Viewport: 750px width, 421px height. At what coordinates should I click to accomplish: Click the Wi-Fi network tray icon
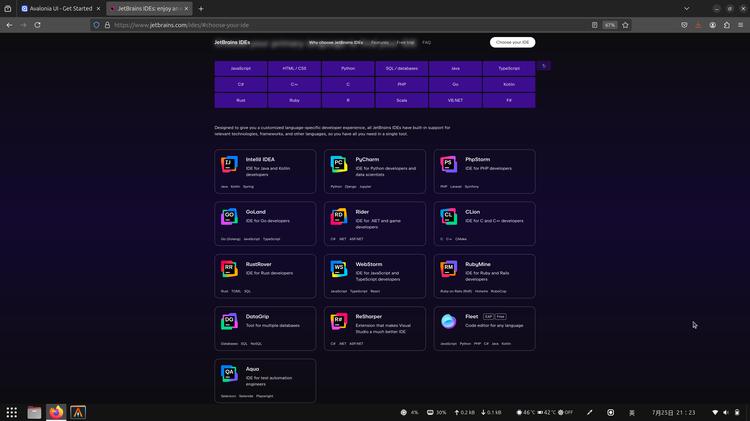(x=715, y=412)
